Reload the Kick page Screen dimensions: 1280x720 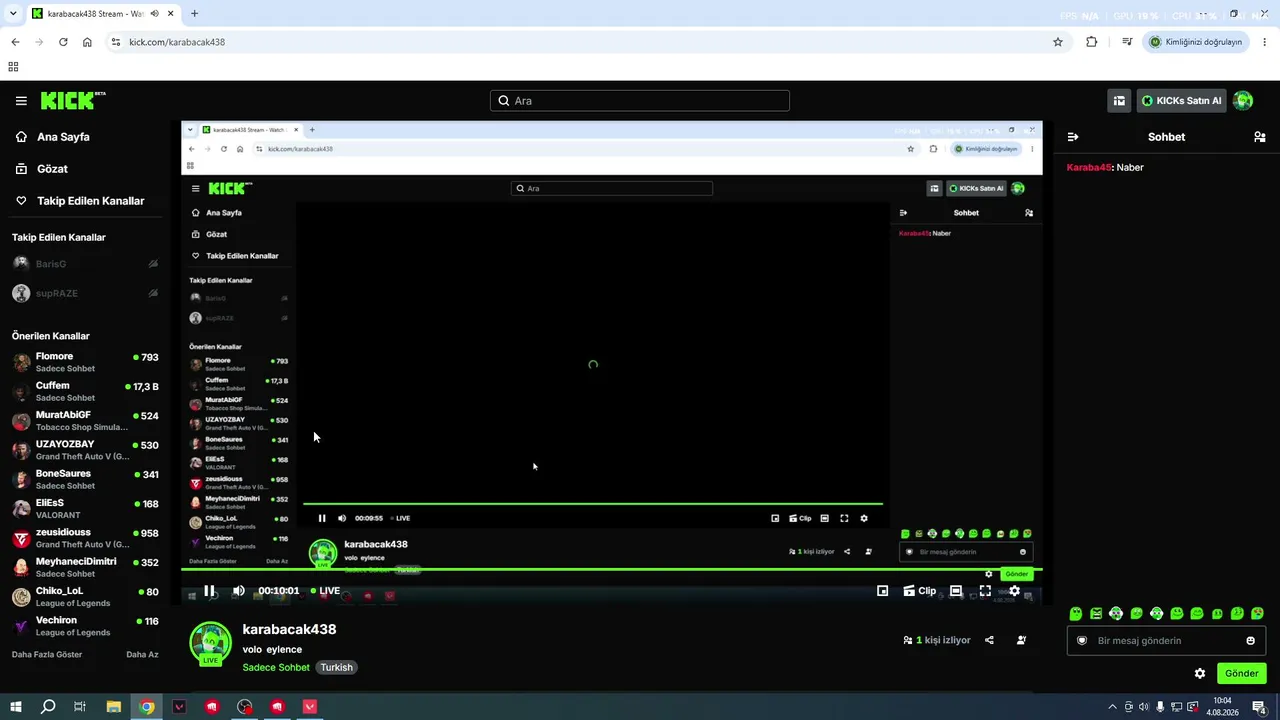(x=63, y=42)
